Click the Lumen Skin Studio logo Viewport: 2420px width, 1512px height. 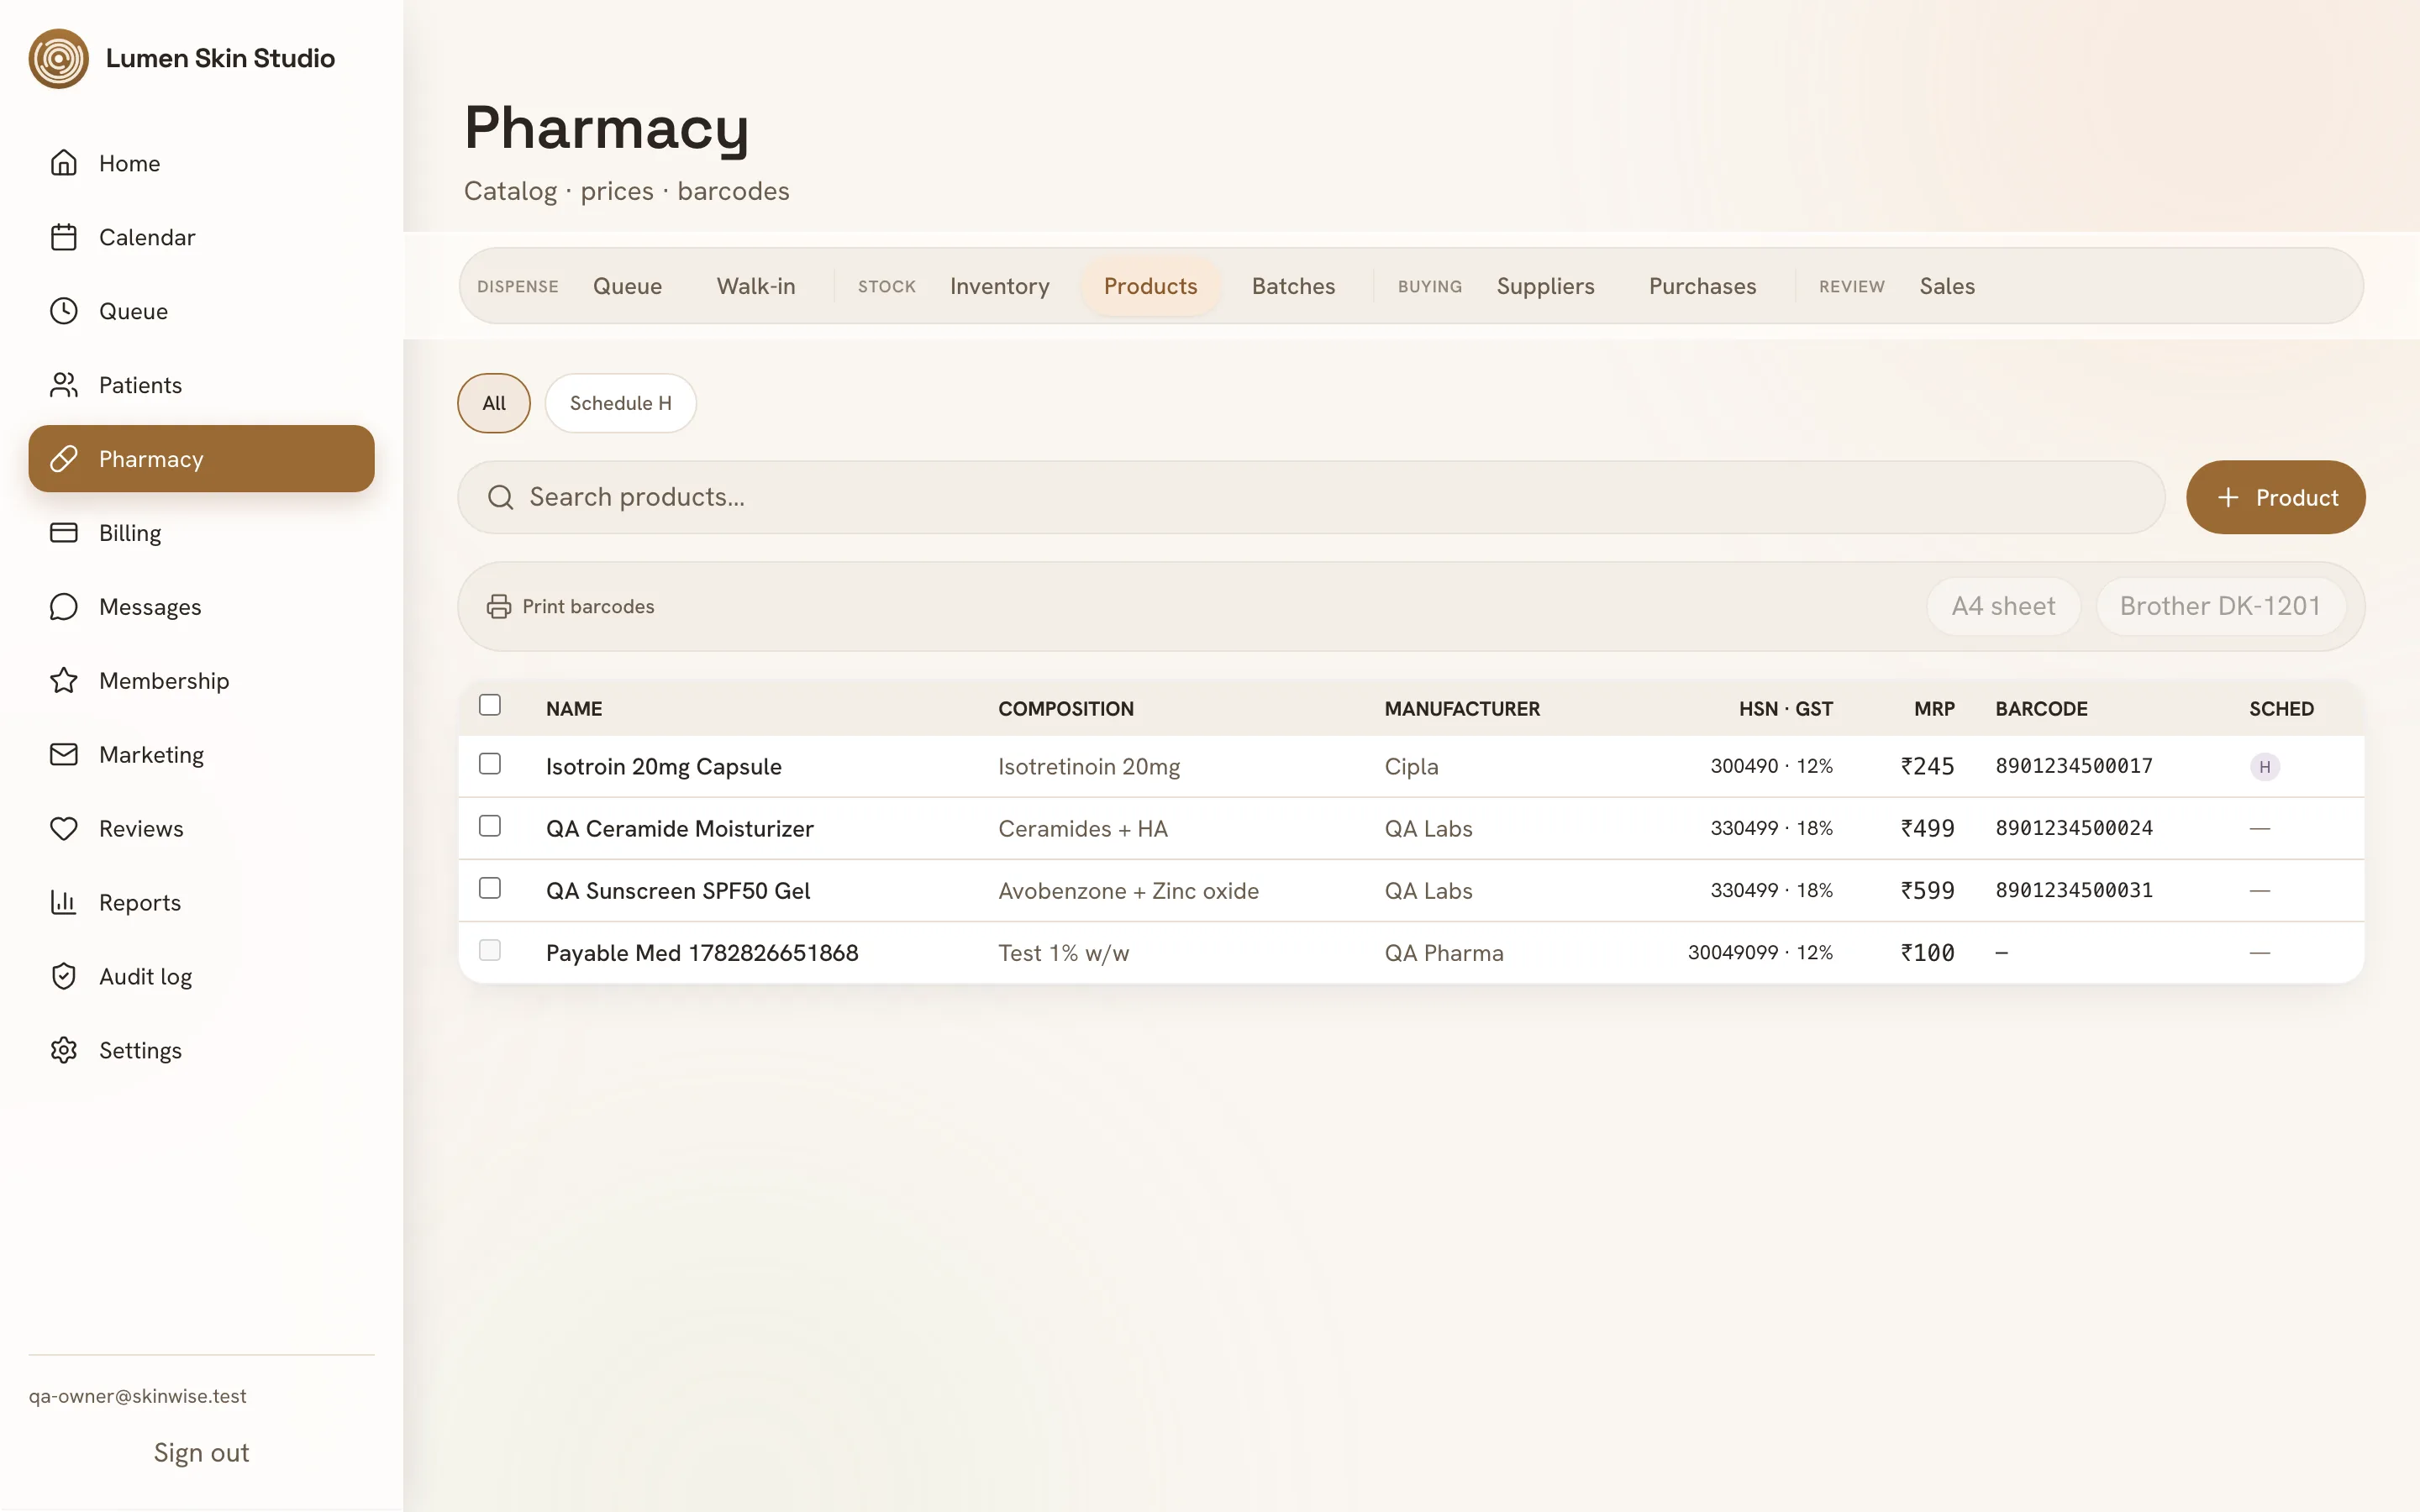59,59
